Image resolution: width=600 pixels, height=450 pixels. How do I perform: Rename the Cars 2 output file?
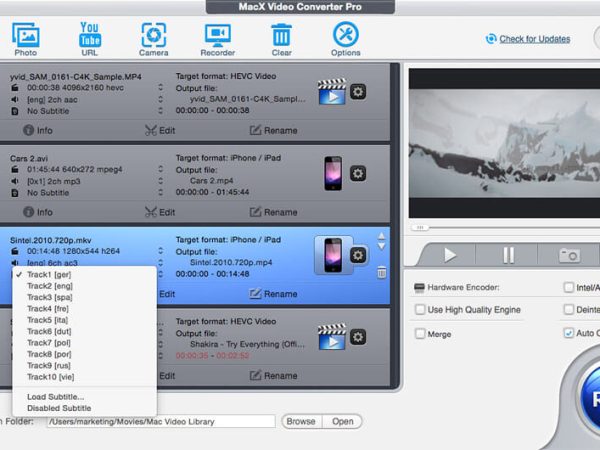pos(273,212)
